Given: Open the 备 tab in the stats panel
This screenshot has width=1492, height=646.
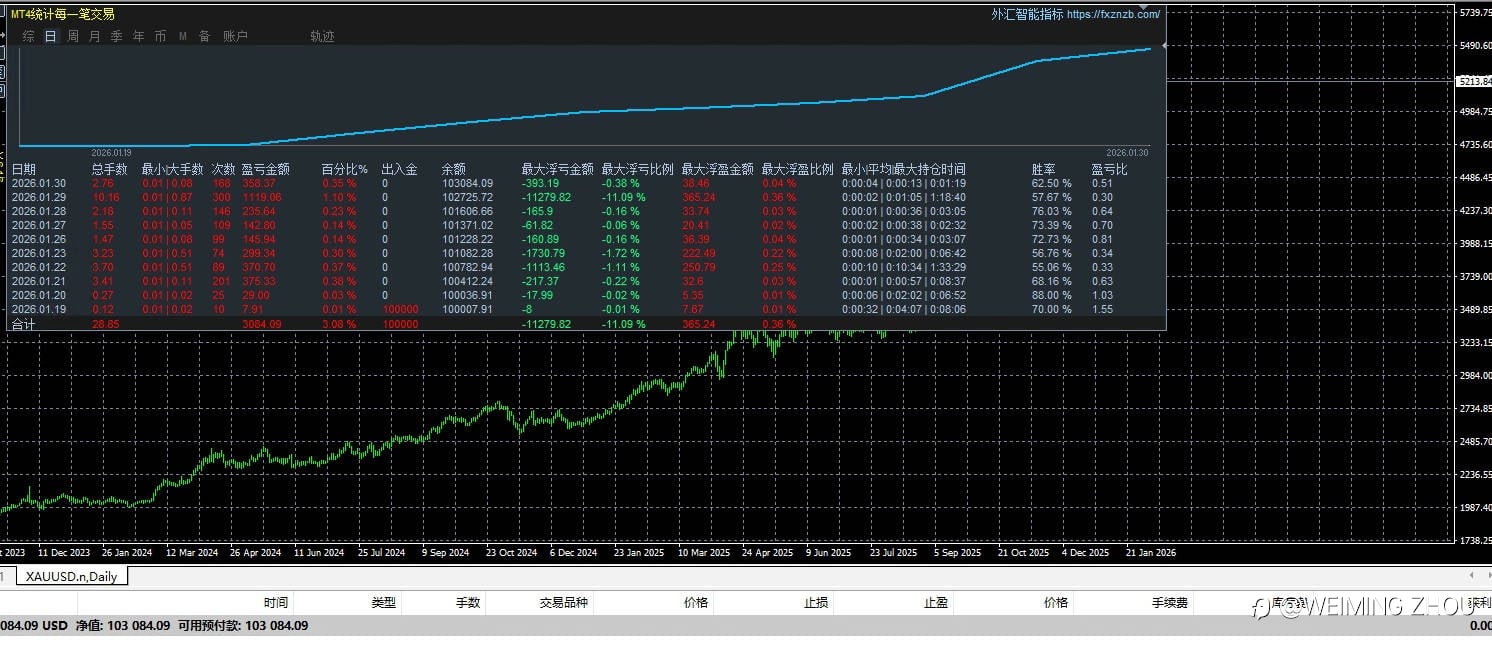Looking at the screenshot, I should click(204, 36).
